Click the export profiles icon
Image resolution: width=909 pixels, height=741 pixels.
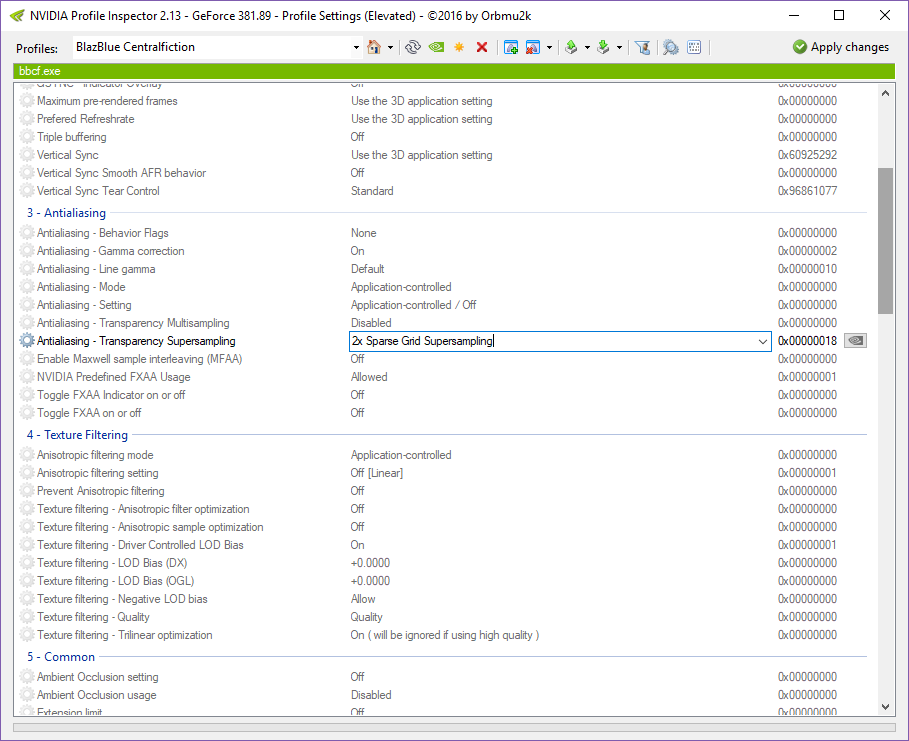coord(571,47)
